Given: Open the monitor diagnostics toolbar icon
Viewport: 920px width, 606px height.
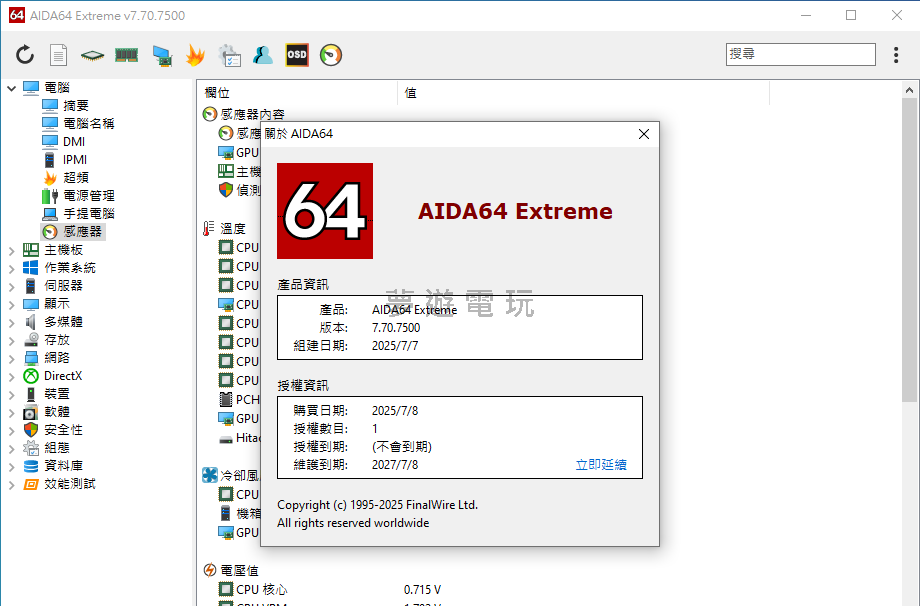Looking at the screenshot, I should pyautogui.click(x=162, y=55).
